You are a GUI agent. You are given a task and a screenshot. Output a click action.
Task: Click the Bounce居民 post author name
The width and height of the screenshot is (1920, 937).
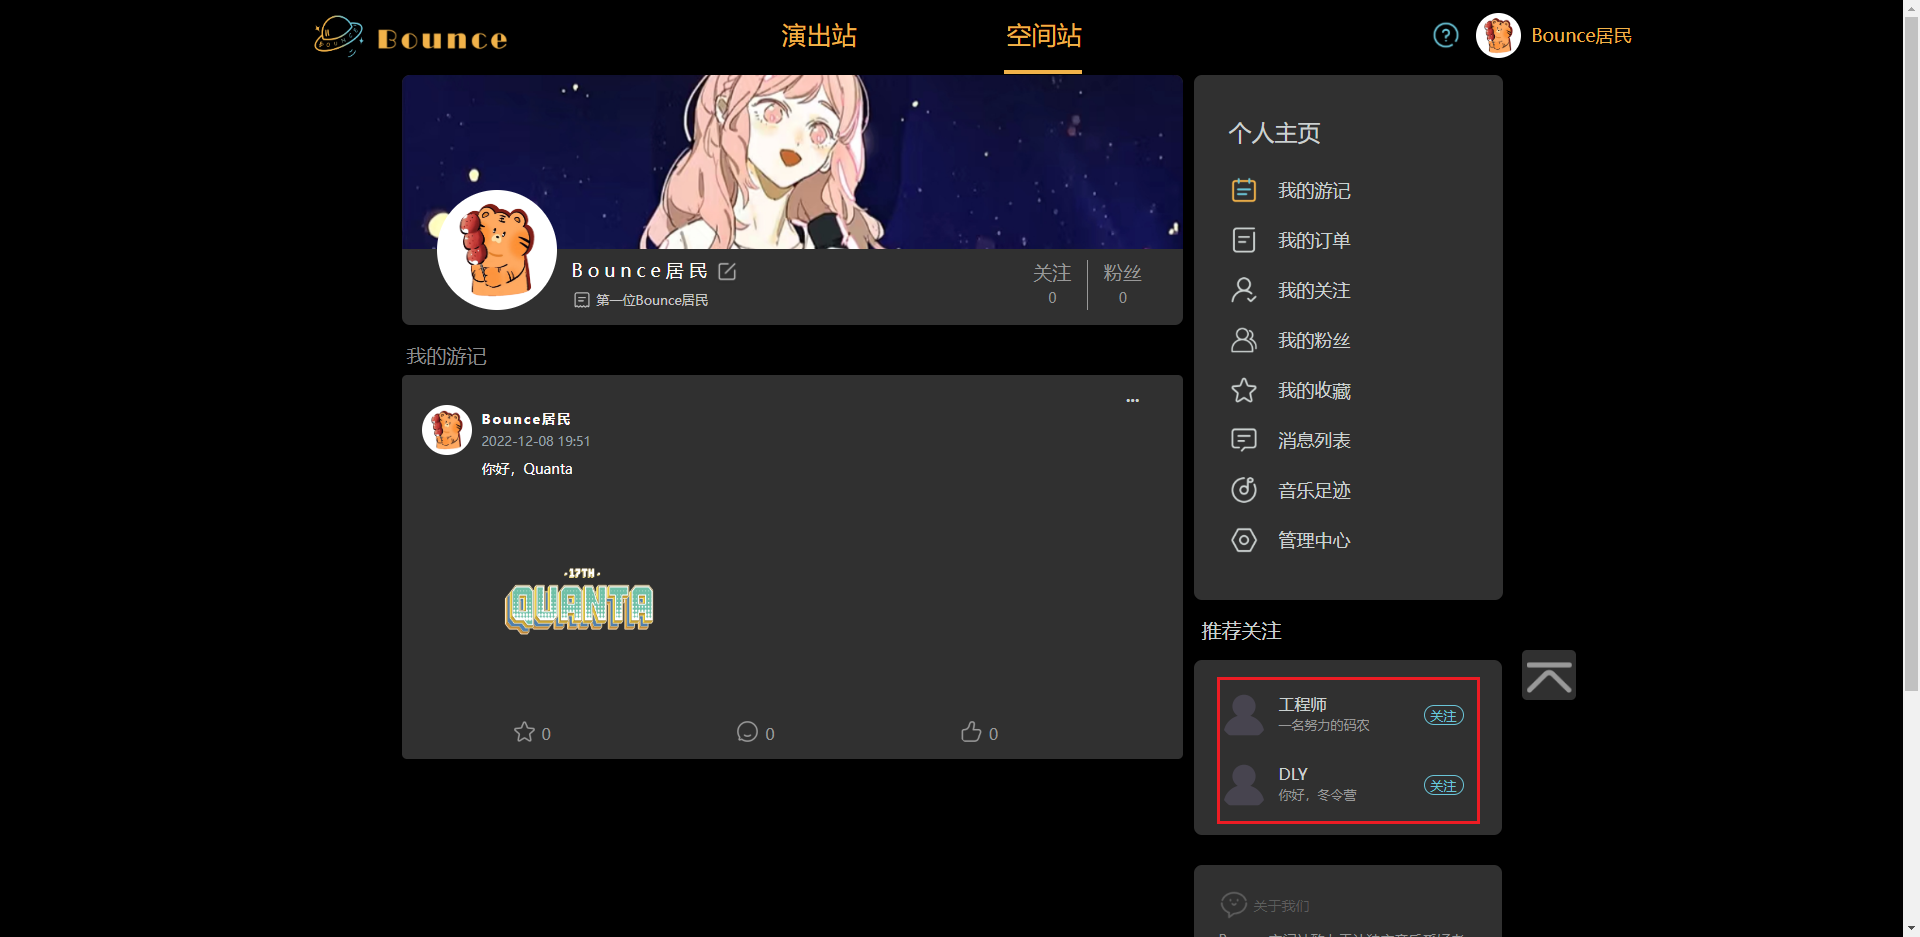pyautogui.click(x=526, y=419)
